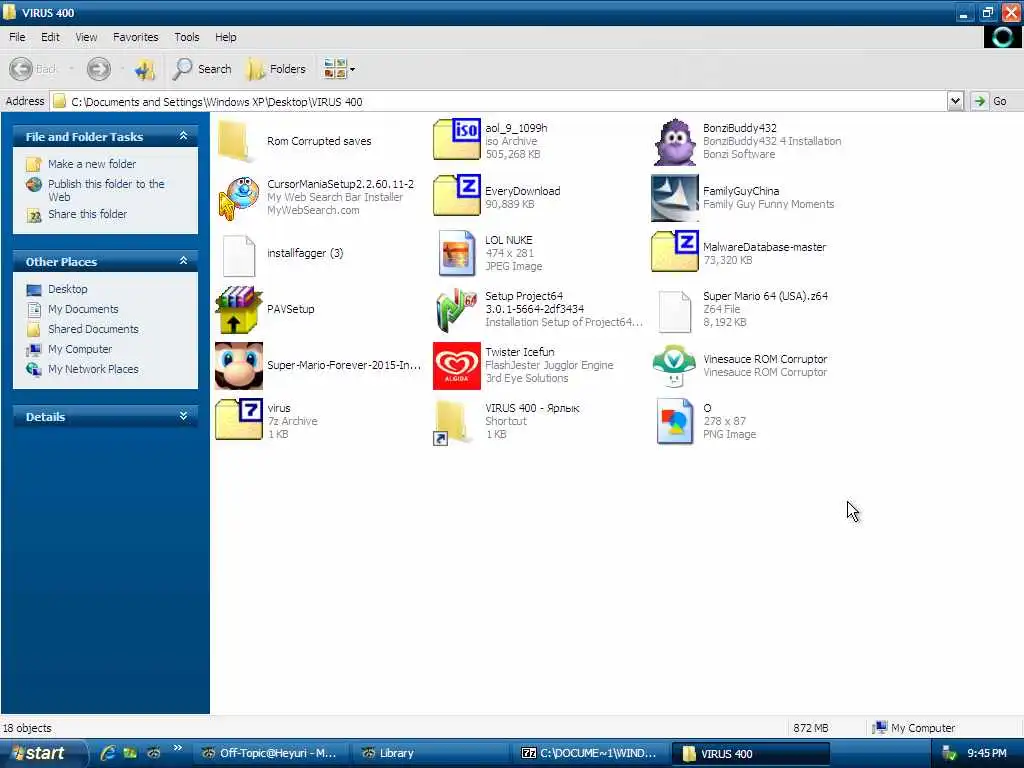This screenshot has width=1024, height=768.
Task: Select the BonziBuddy432 purple gorilla icon
Action: coord(675,142)
